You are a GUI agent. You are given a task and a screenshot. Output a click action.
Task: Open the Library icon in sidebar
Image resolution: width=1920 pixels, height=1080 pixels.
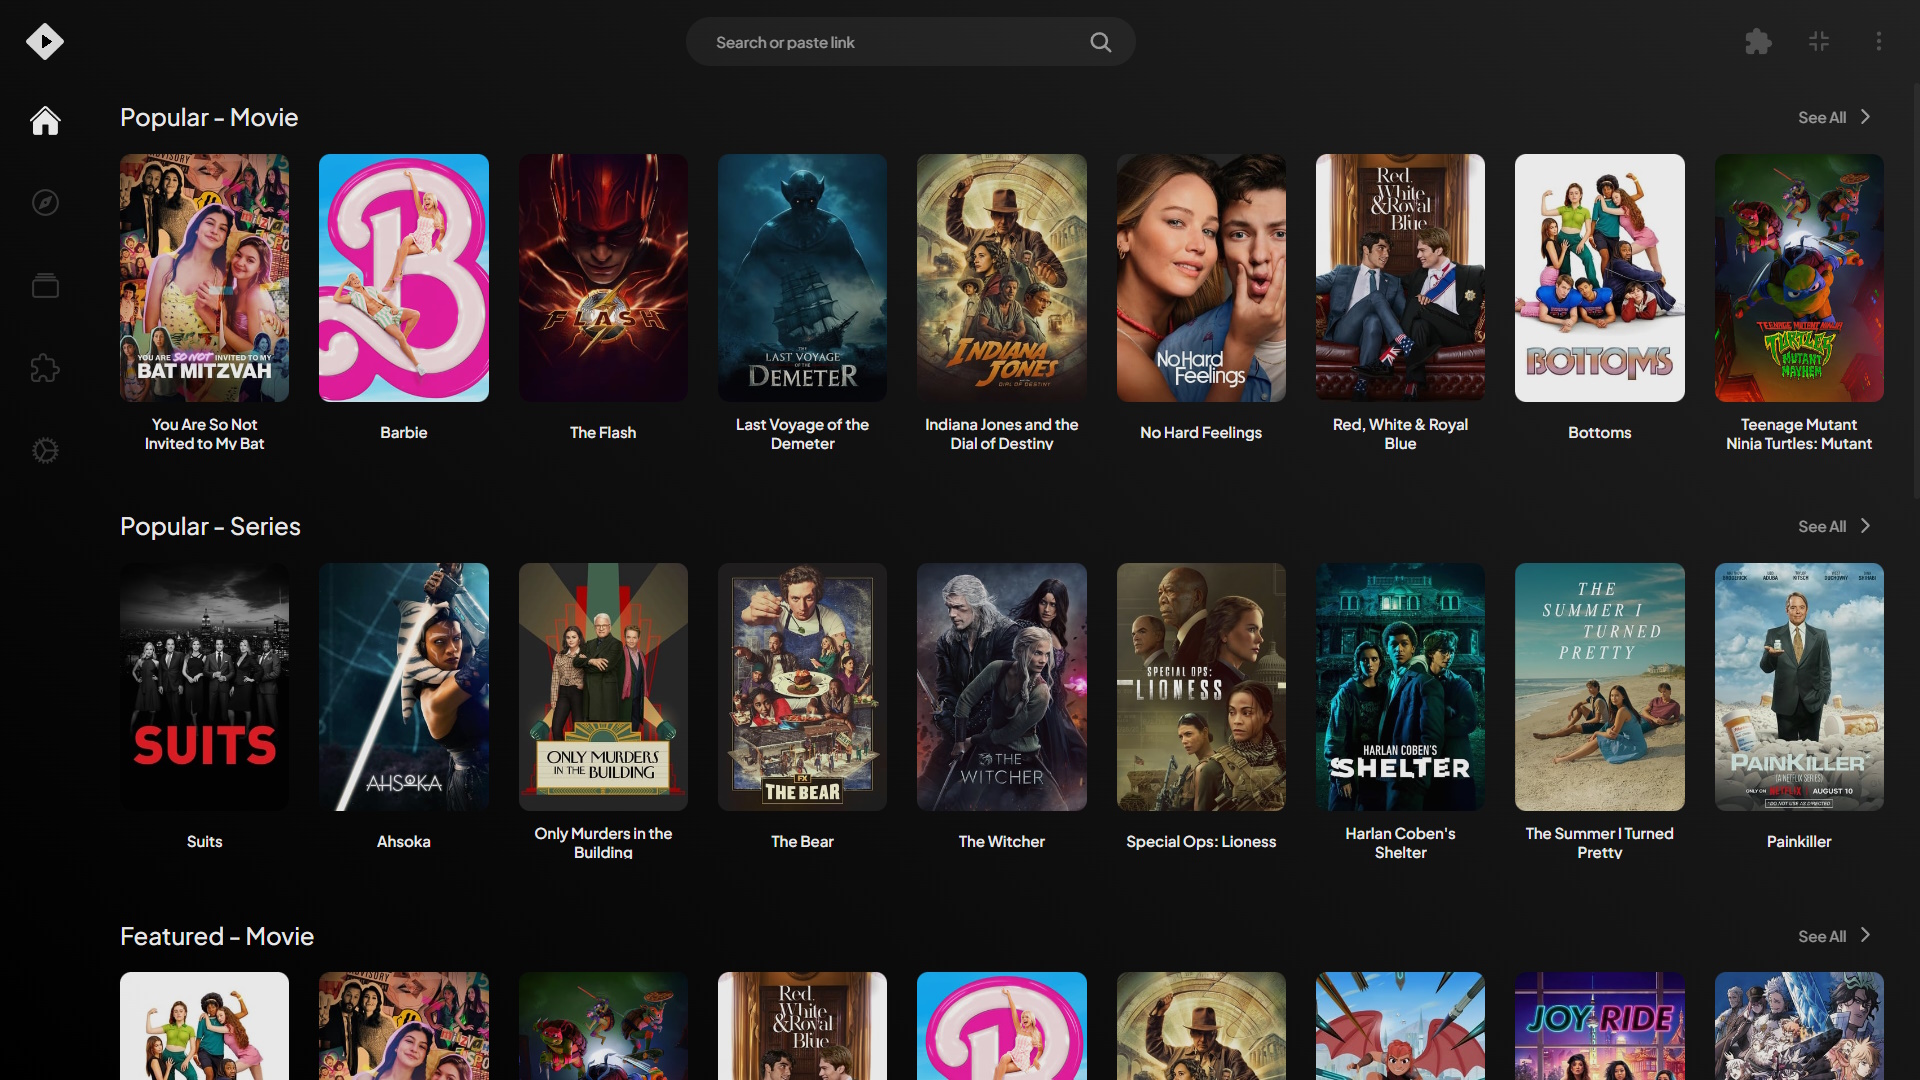tap(45, 286)
